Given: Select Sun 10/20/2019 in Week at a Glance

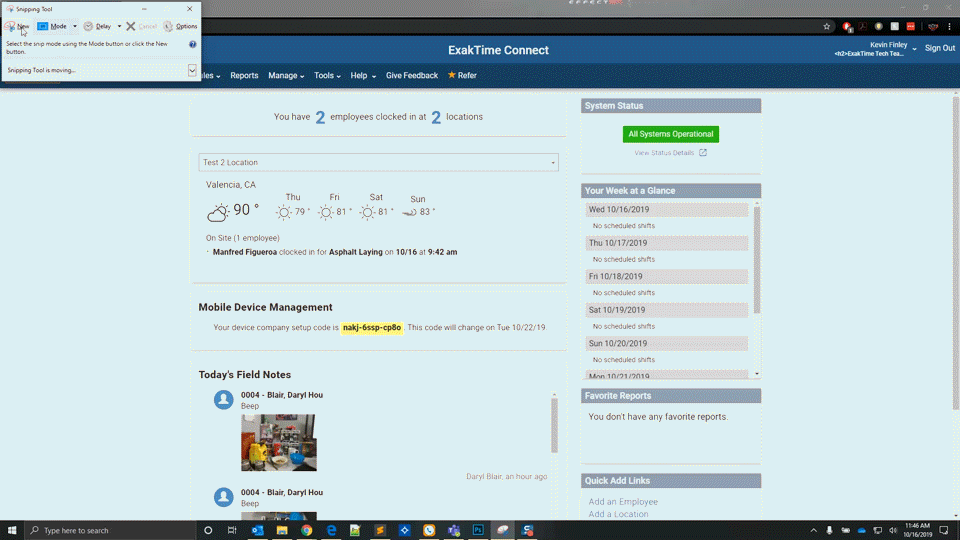Looking at the screenshot, I should click(666, 343).
